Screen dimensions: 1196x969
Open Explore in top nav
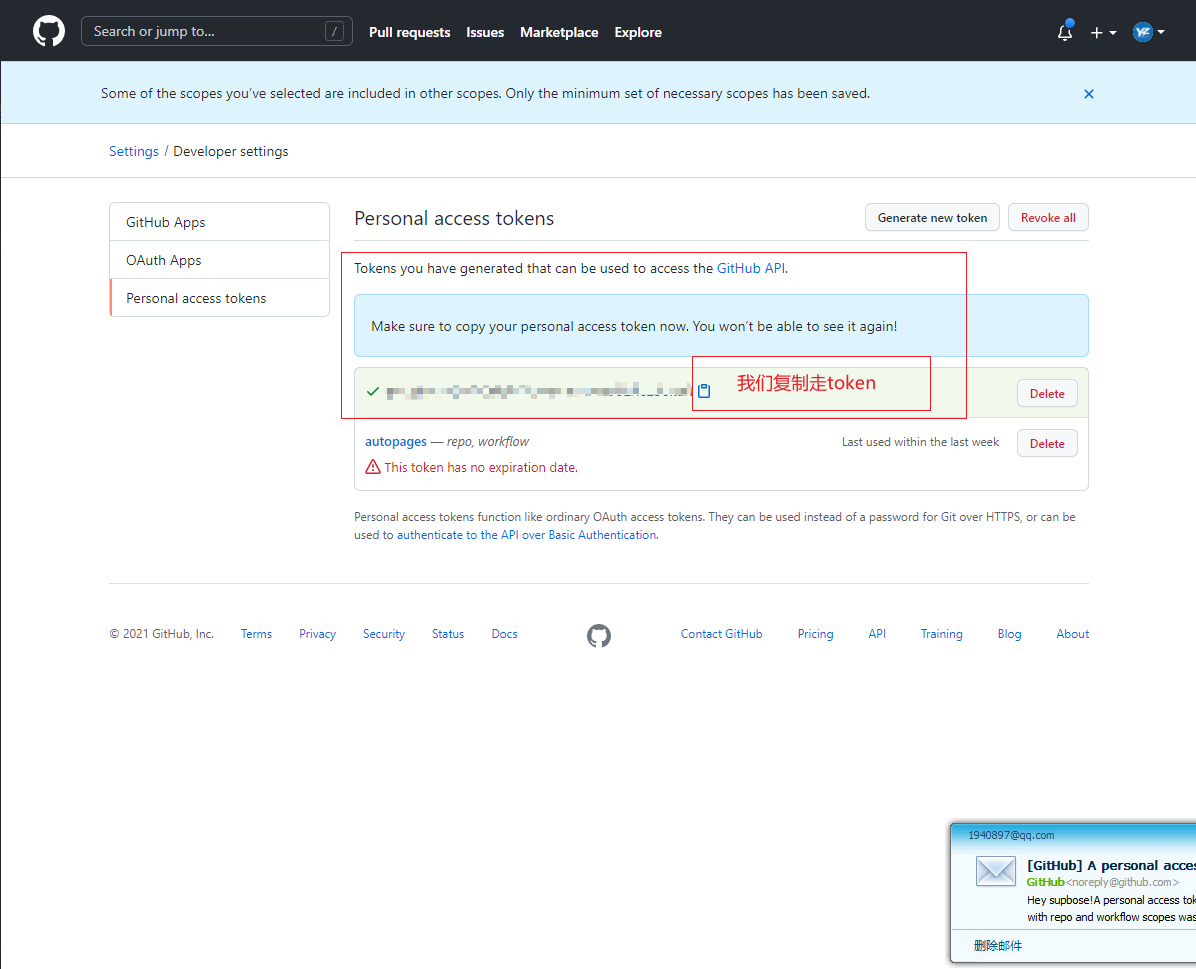click(638, 32)
